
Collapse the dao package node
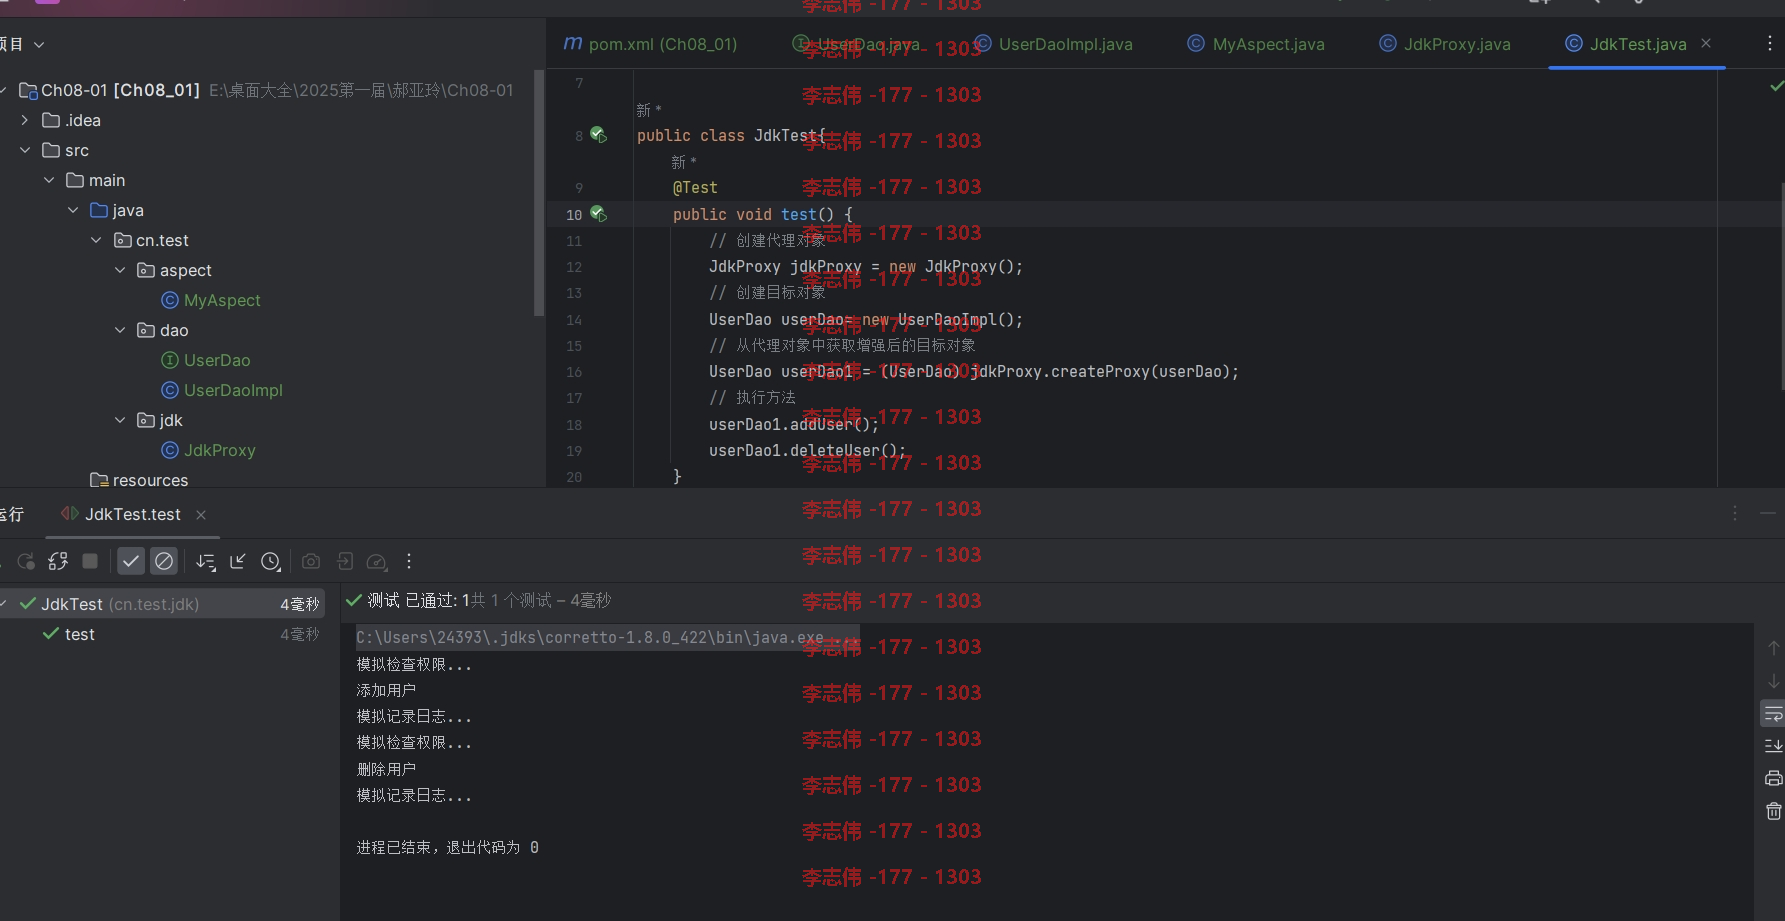(120, 330)
